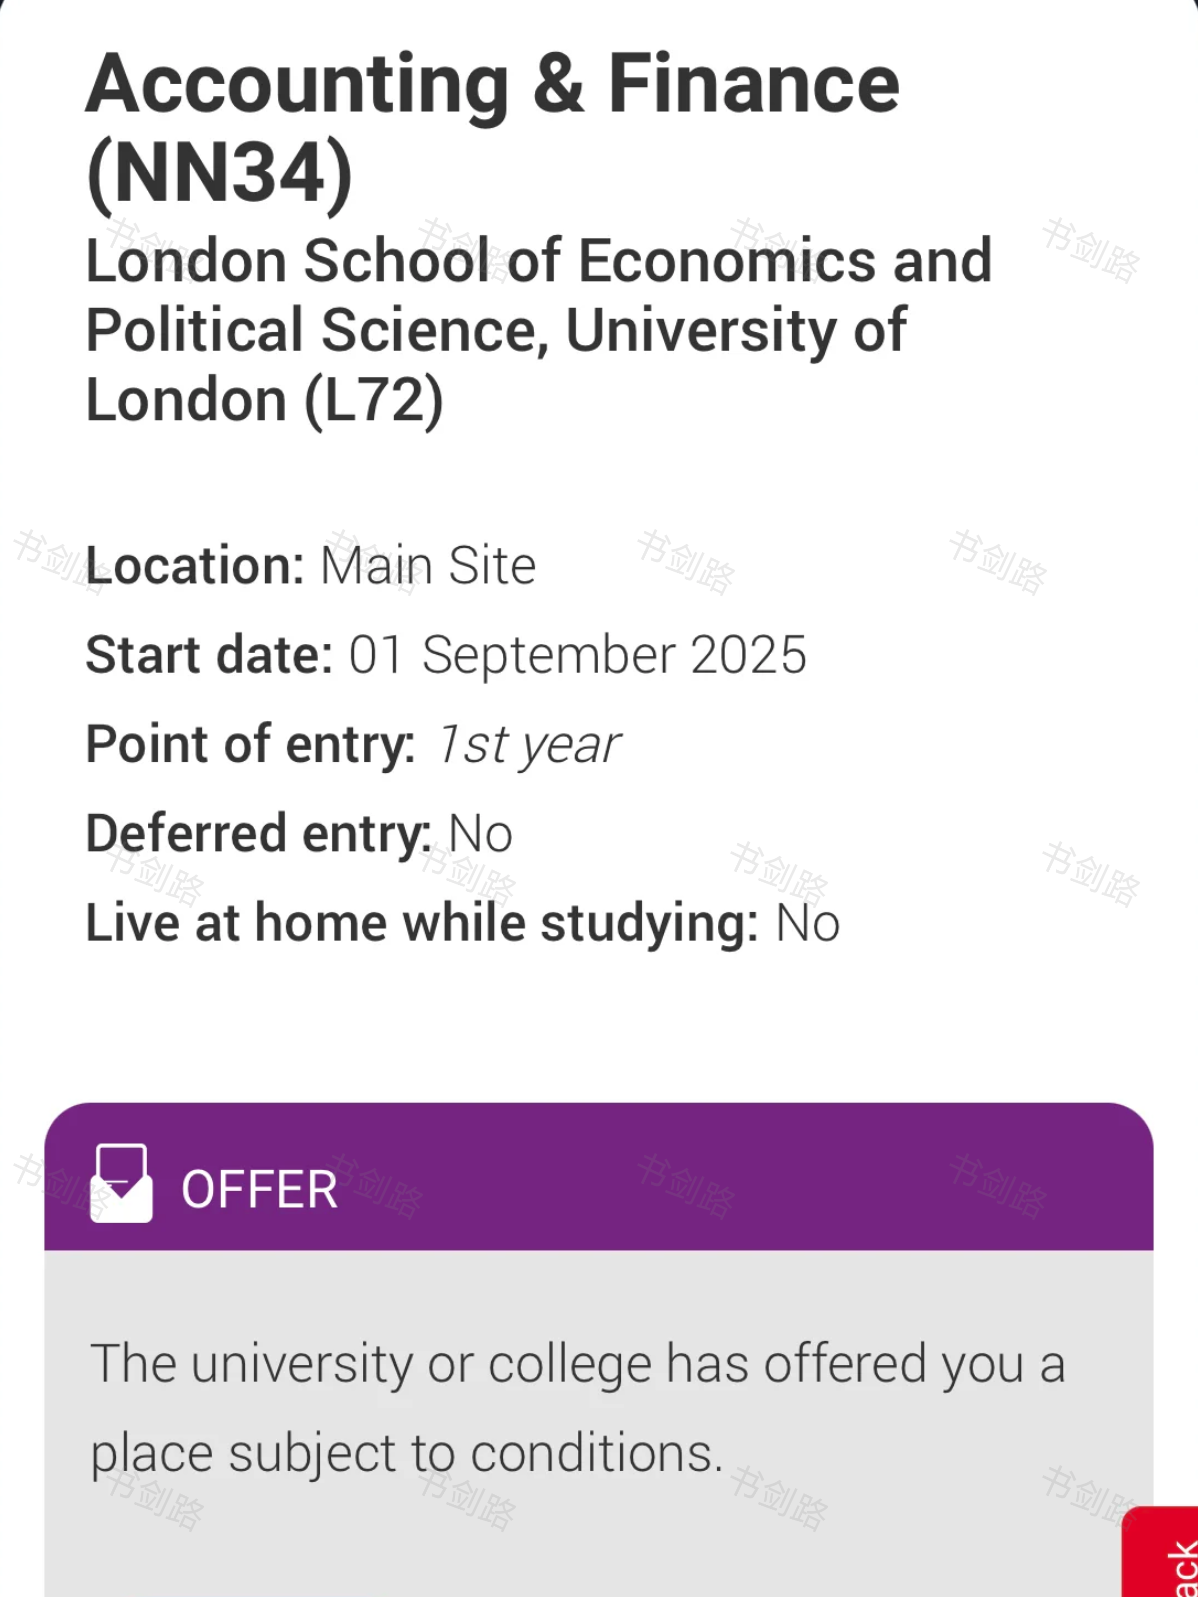Viewport: 1198px width, 1597px height.
Task: Click the Point of entry label
Action: (x=250, y=745)
